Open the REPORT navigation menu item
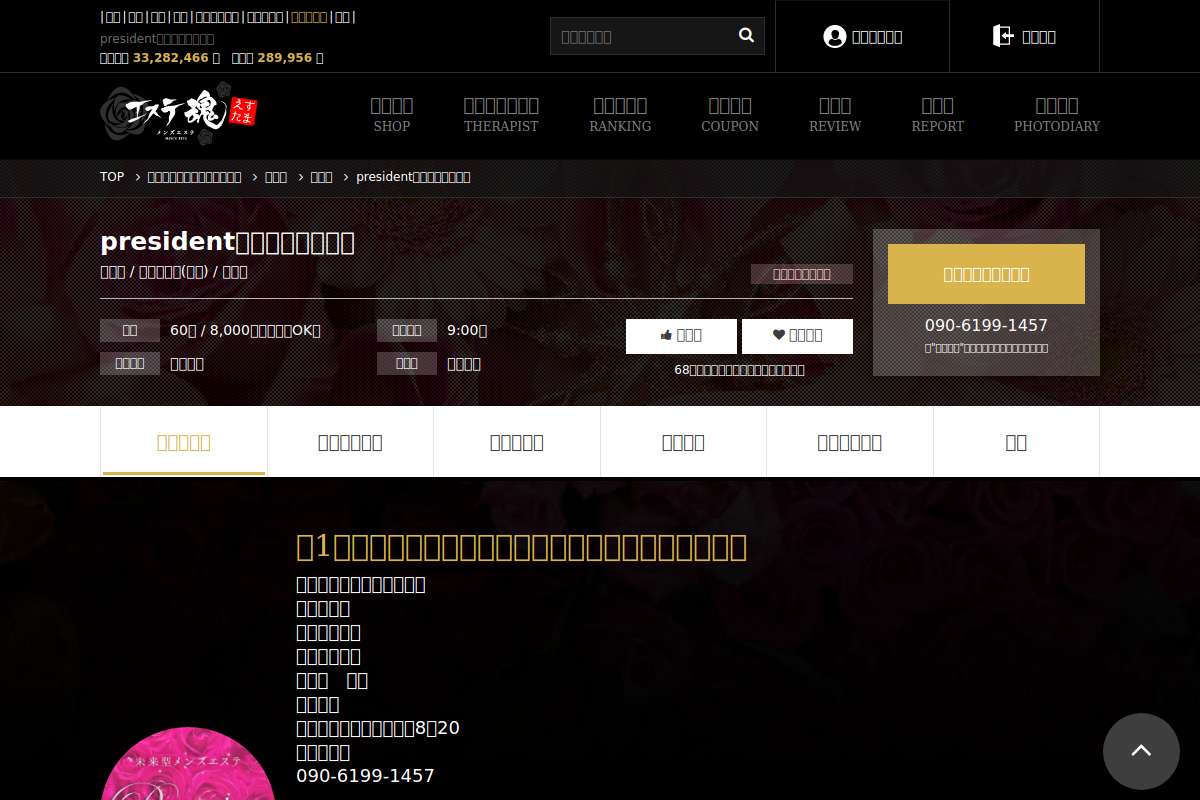Image resolution: width=1200 pixels, height=800 pixels. pyautogui.click(x=938, y=115)
